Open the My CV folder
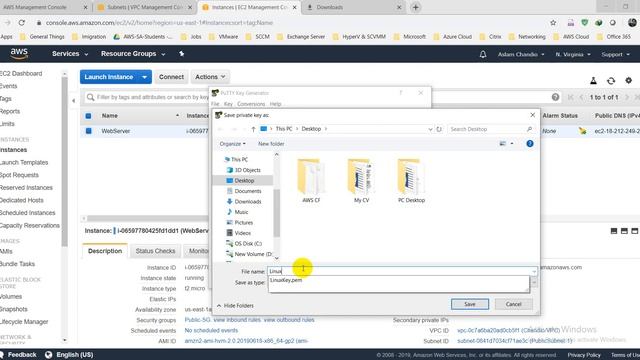 [x=361, y=180]
